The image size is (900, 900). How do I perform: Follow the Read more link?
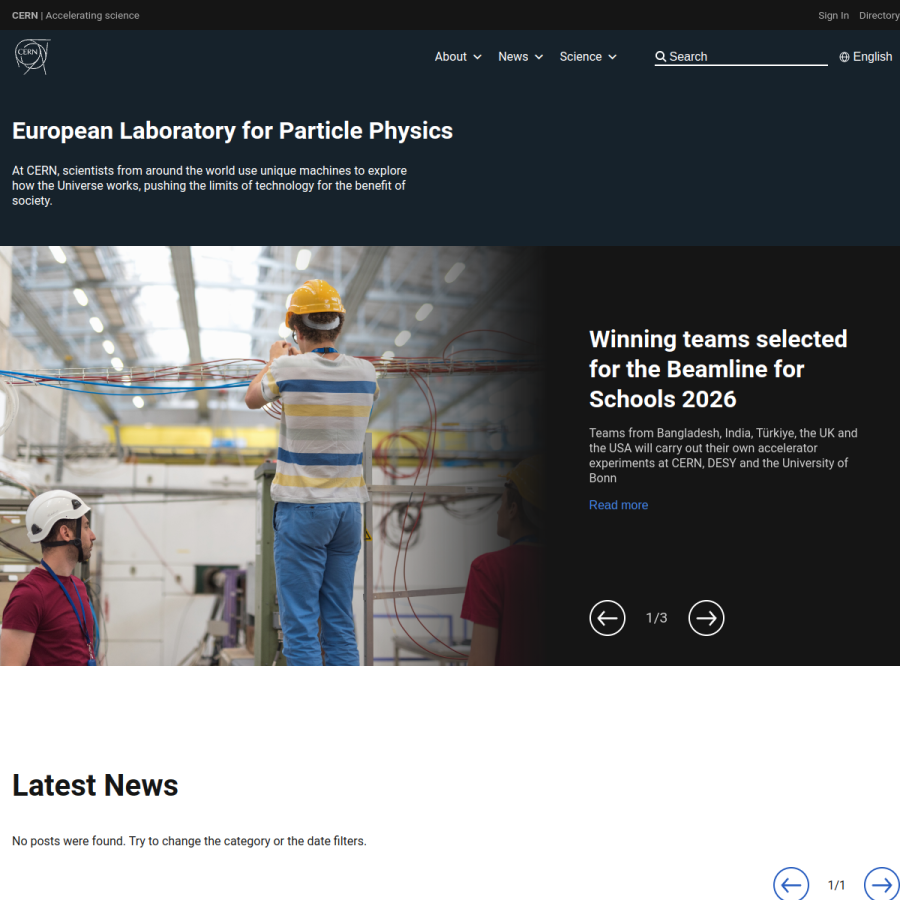click(618, 505)
